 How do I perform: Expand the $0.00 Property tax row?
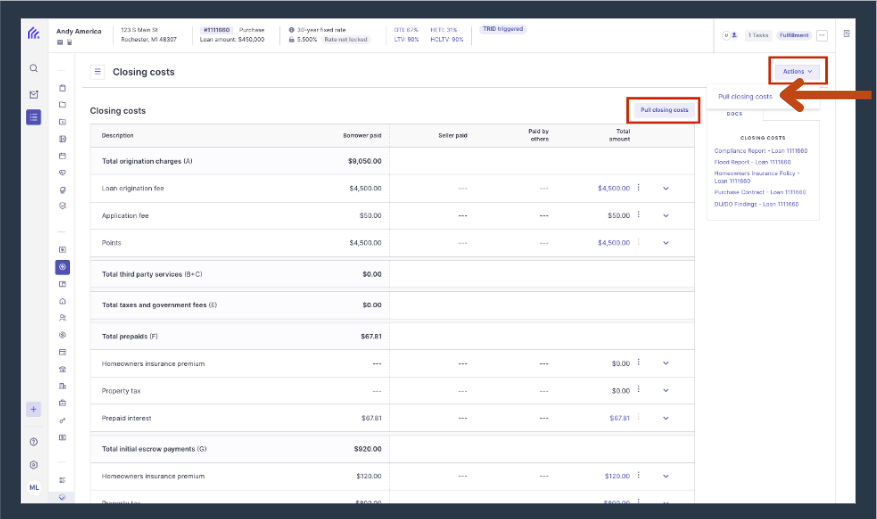pyautogui.click(x=666, y=390)
